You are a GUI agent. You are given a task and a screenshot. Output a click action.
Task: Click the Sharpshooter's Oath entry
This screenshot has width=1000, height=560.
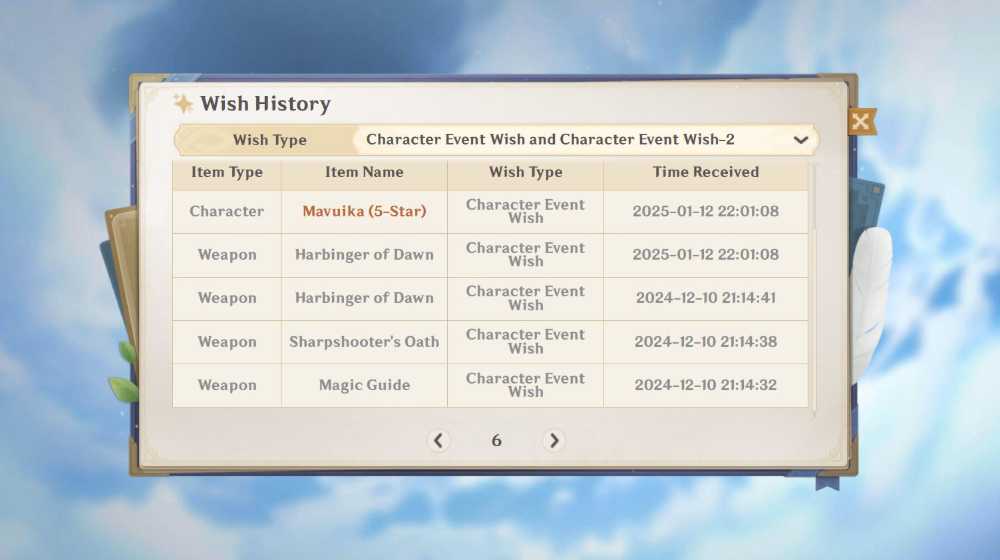pos(364,342)
